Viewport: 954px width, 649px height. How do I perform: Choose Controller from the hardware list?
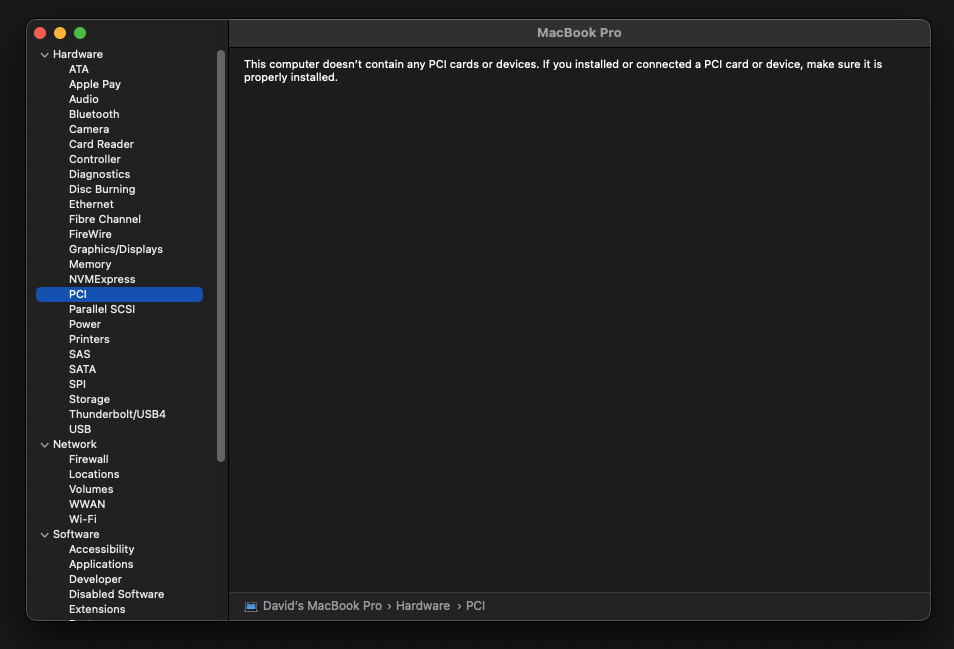click(94, 159)
